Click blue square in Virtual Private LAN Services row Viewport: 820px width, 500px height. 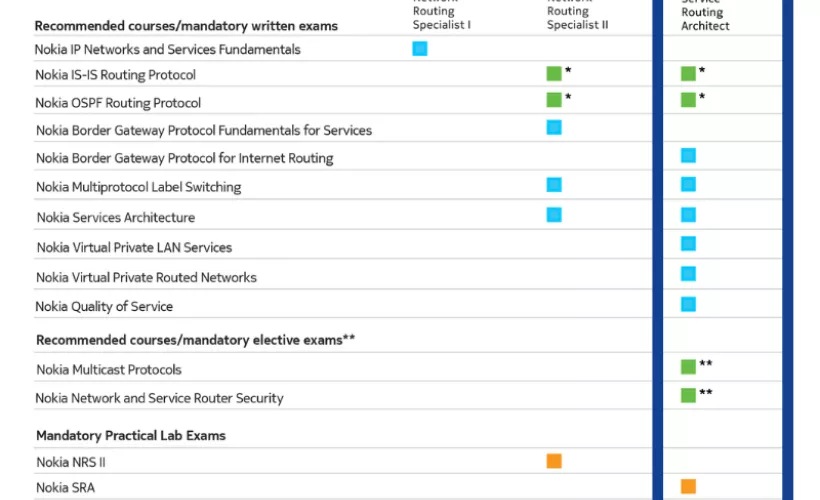tap(688, 244)
